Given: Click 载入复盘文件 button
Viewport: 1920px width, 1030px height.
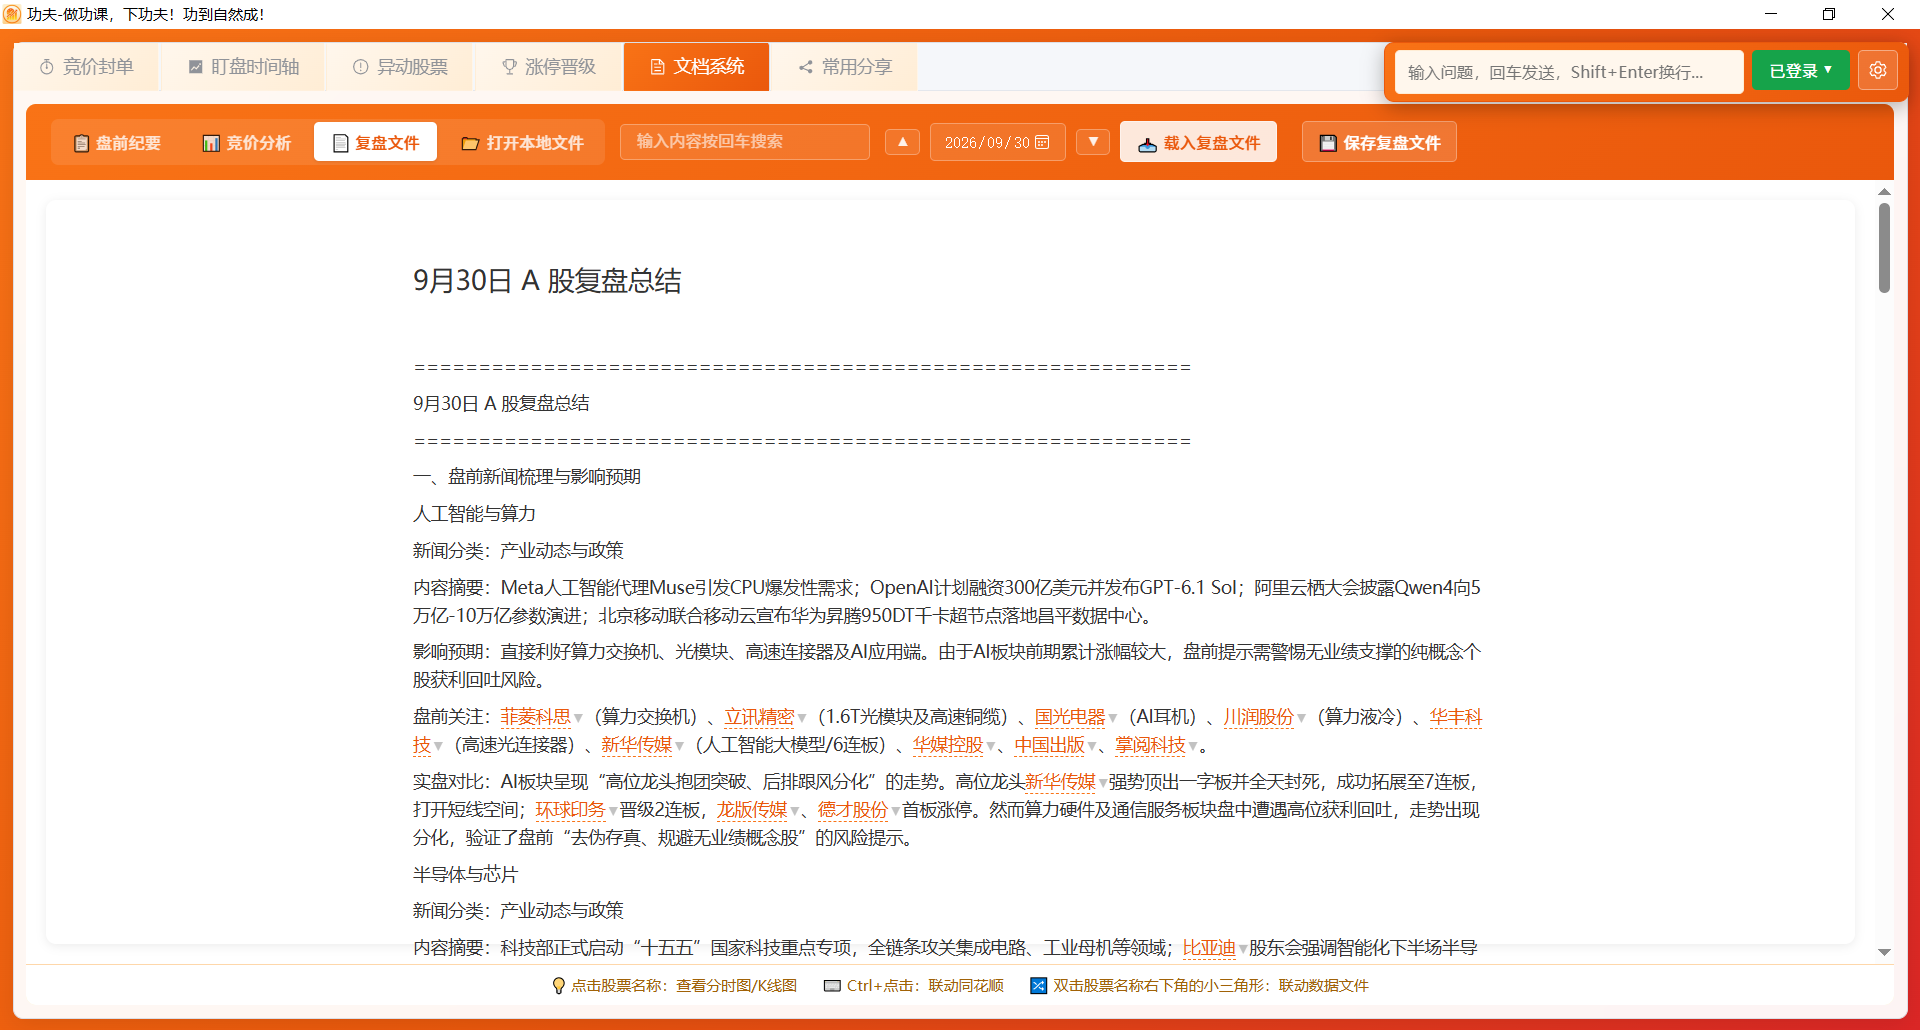Looking at the screenshot, I should coord(1198,143).
